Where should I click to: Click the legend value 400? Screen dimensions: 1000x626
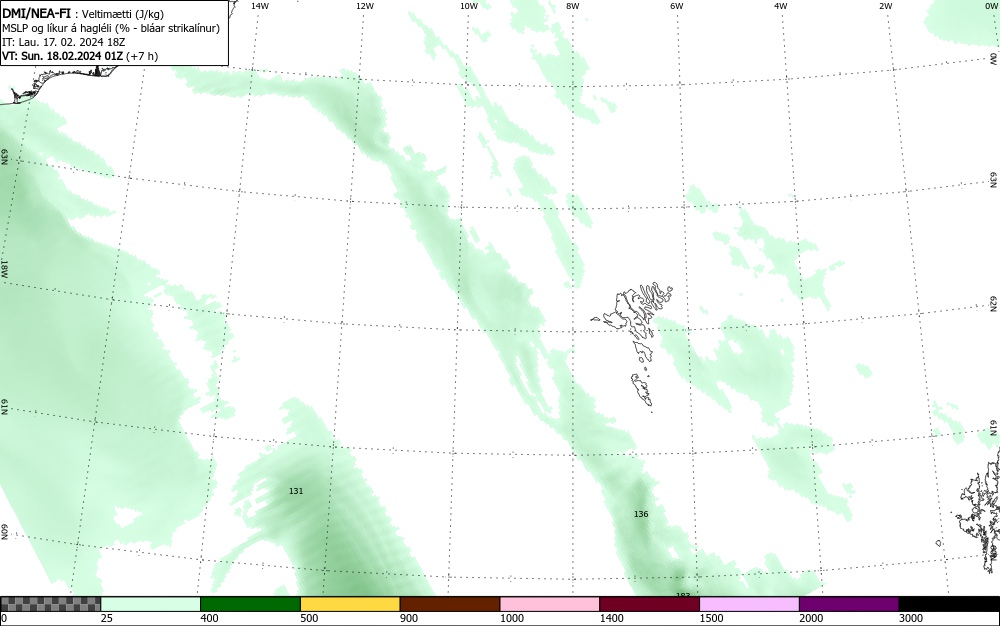coord(209,618)
